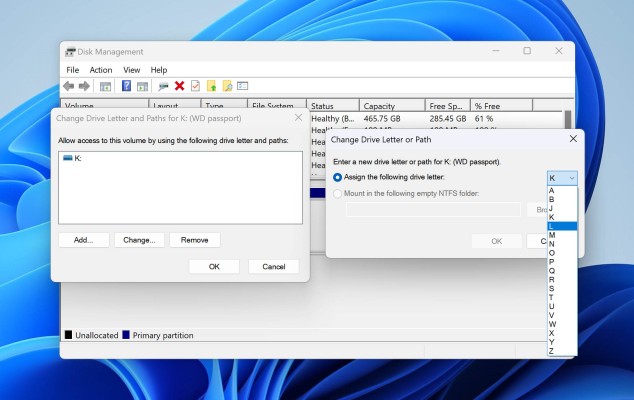Choose letter Q from the dropdown list

click(562, 271)
